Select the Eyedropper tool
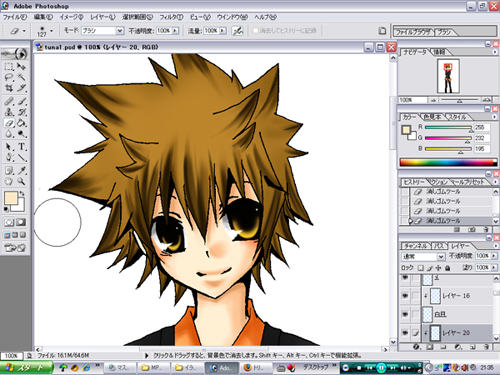The image size is (500, 375). pyautogui.click(x=21, y=171)
